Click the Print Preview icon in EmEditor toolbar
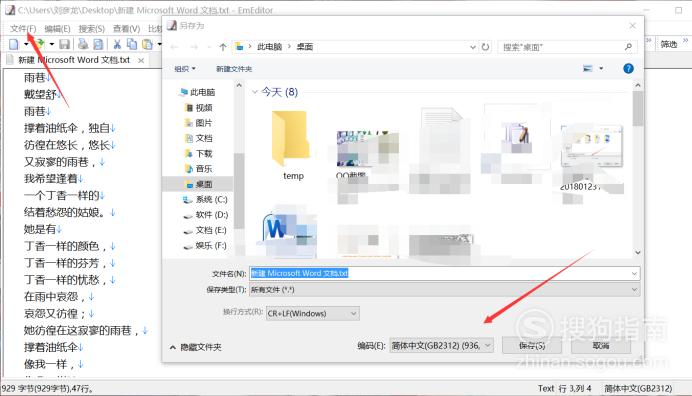This screenshot has height=396, width=692. click(x=98, y=44)
